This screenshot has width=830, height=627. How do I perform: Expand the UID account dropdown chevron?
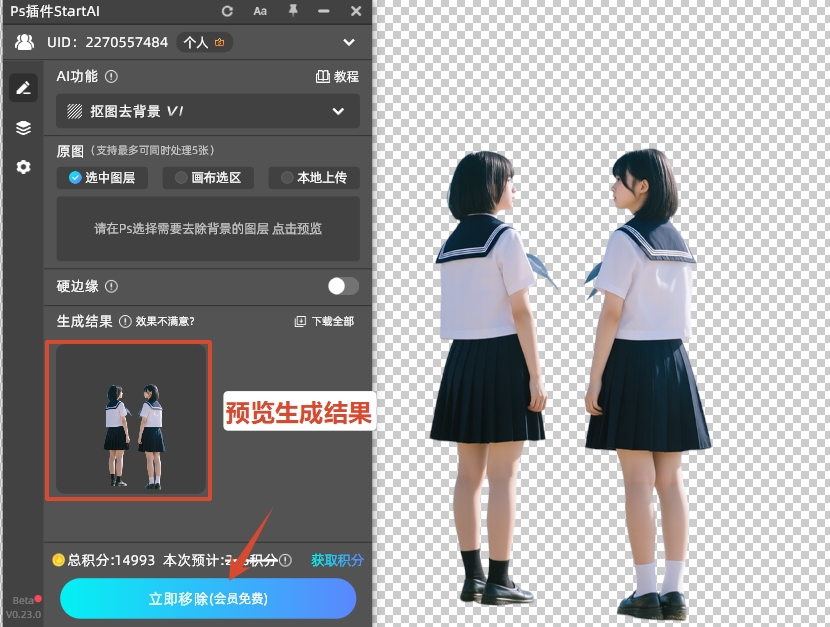pyautogui.click(x=348, y=42)
